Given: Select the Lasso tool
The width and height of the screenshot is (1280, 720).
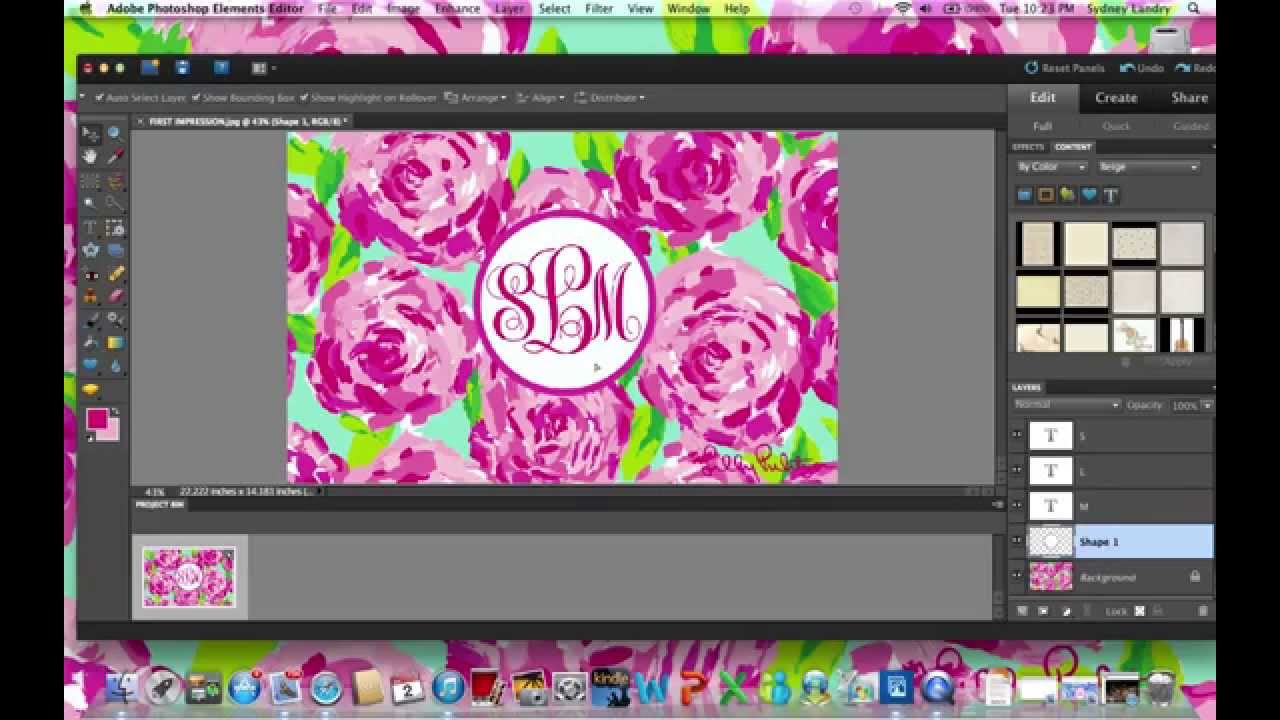Looking at the screenshot, I should click(115, 181).
